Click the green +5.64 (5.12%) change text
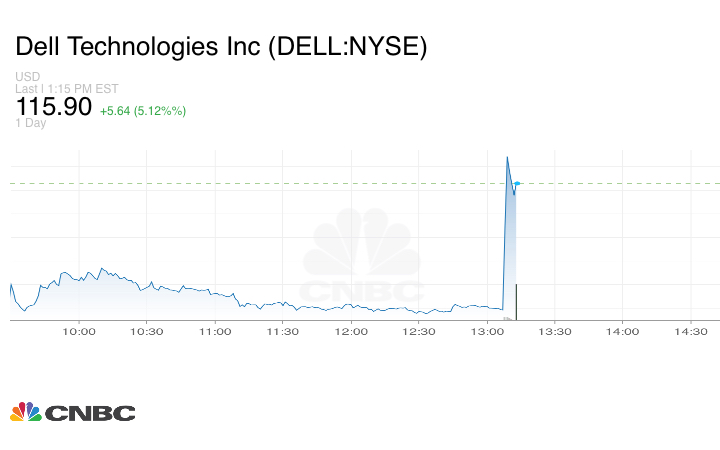The width and height of the screenshot is (720, 450). click(x=142, y=110)
